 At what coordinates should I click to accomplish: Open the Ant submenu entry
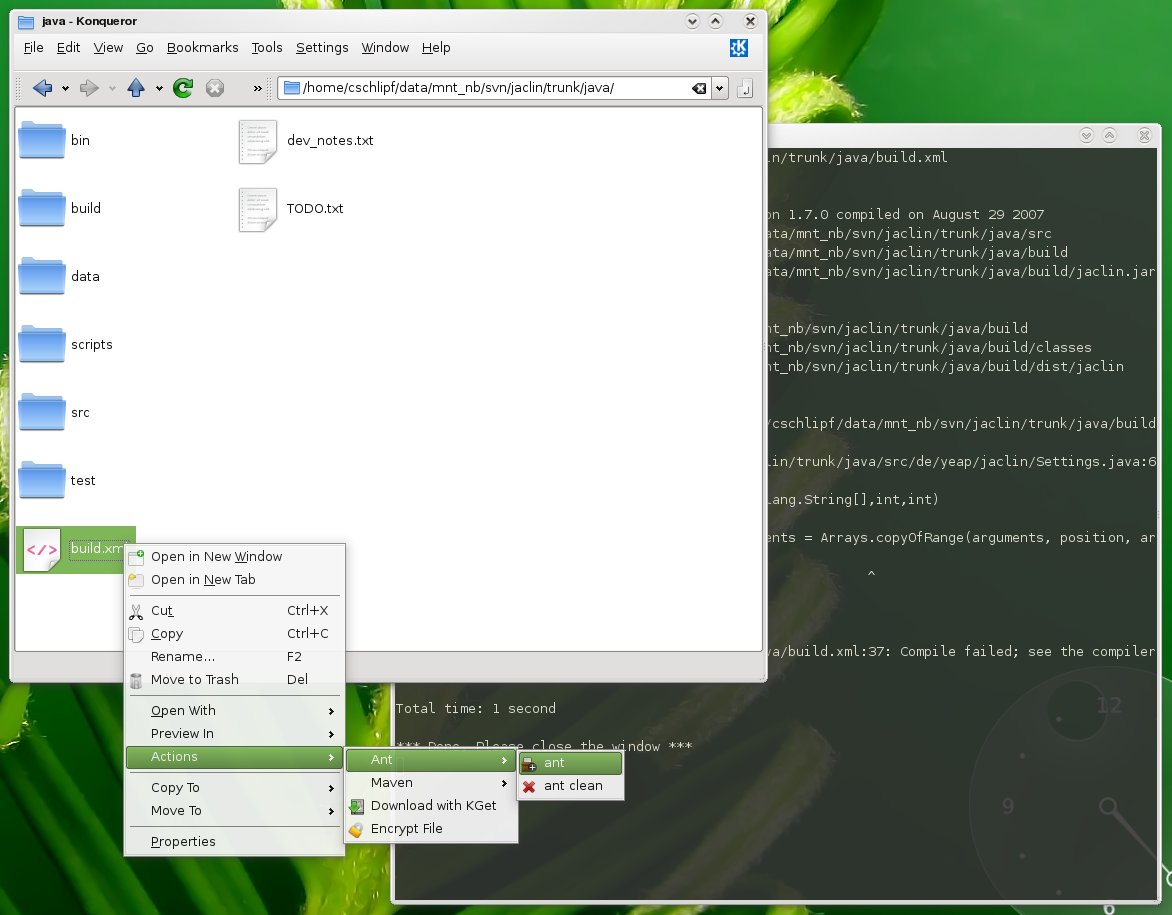[x=431, y=760]
